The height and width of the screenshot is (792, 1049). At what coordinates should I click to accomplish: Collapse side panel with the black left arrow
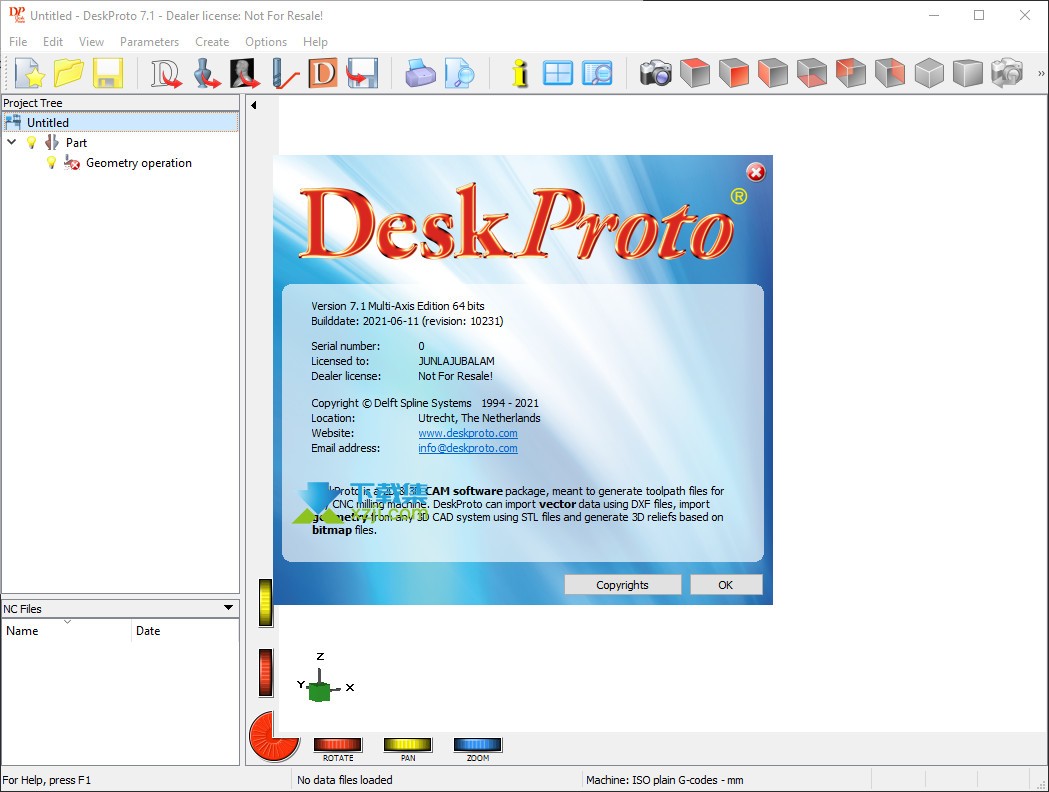coord(254,105)
